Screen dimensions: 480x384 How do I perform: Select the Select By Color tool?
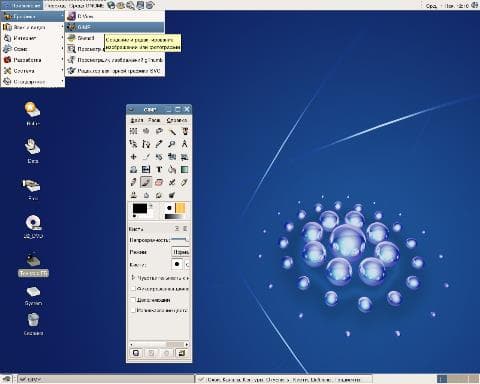(184, 131)
